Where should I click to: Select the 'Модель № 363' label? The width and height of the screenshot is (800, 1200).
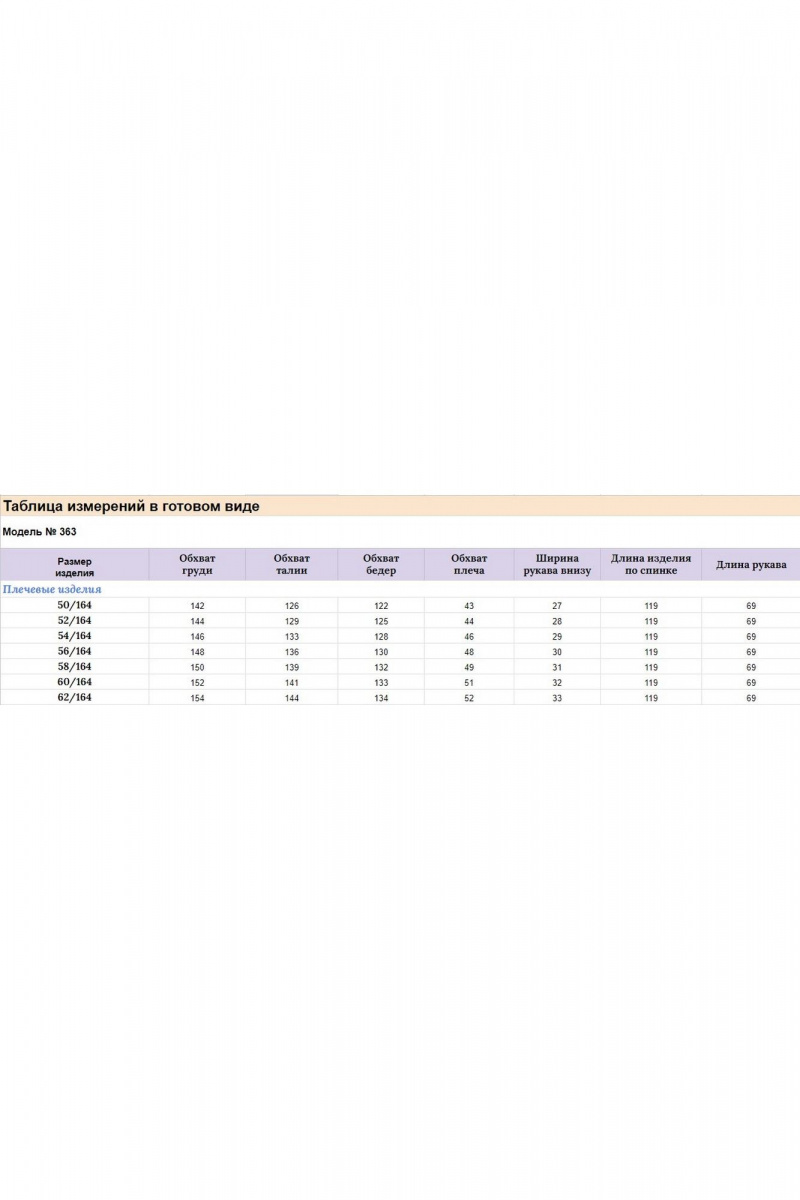pyautogui.click(x=40, y=532)
